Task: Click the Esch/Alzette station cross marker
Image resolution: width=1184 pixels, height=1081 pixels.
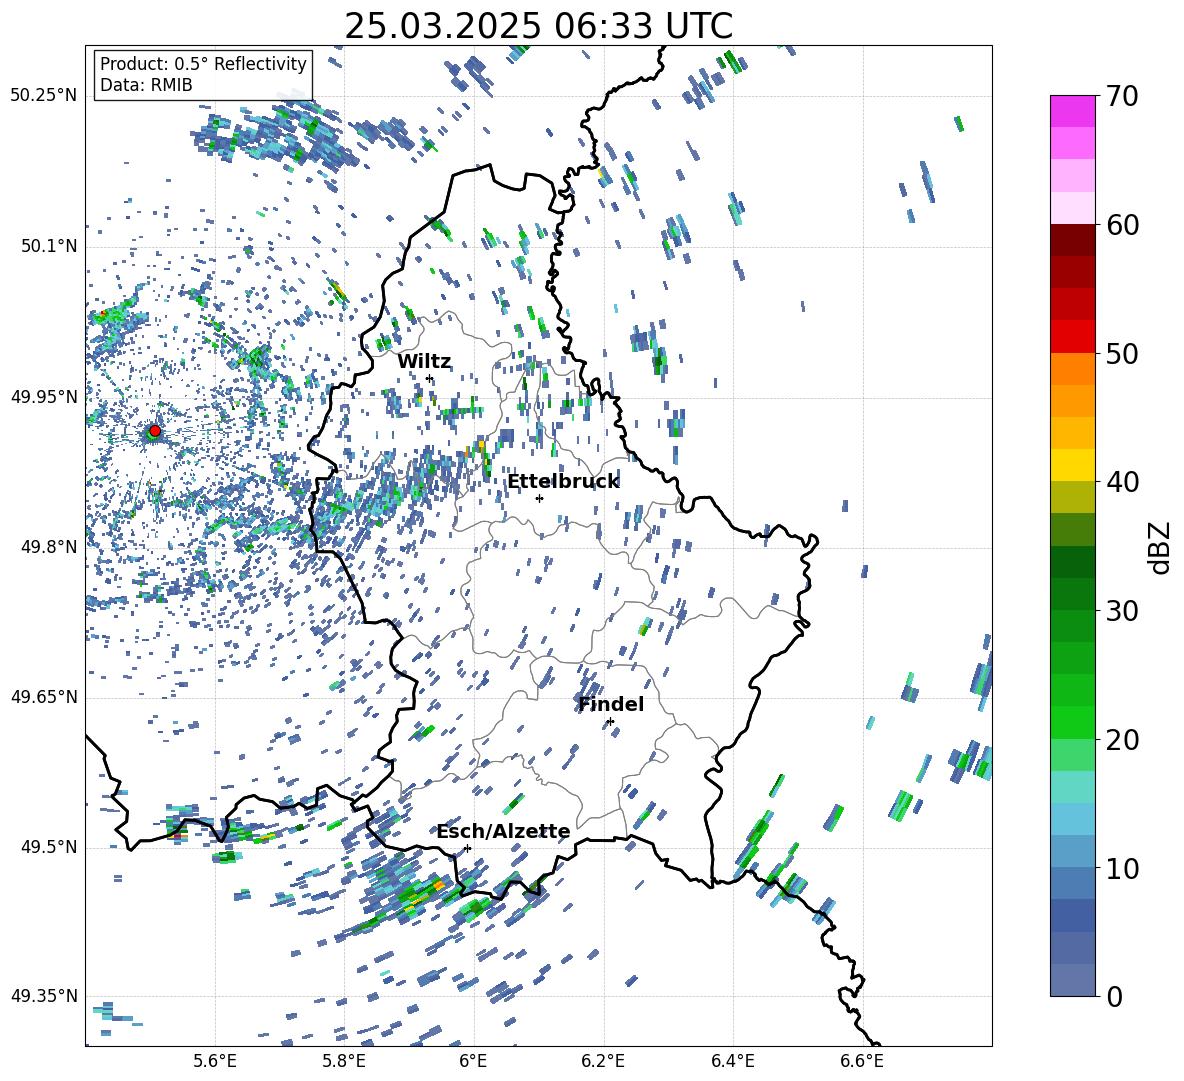Action: [x=467, y=848]
